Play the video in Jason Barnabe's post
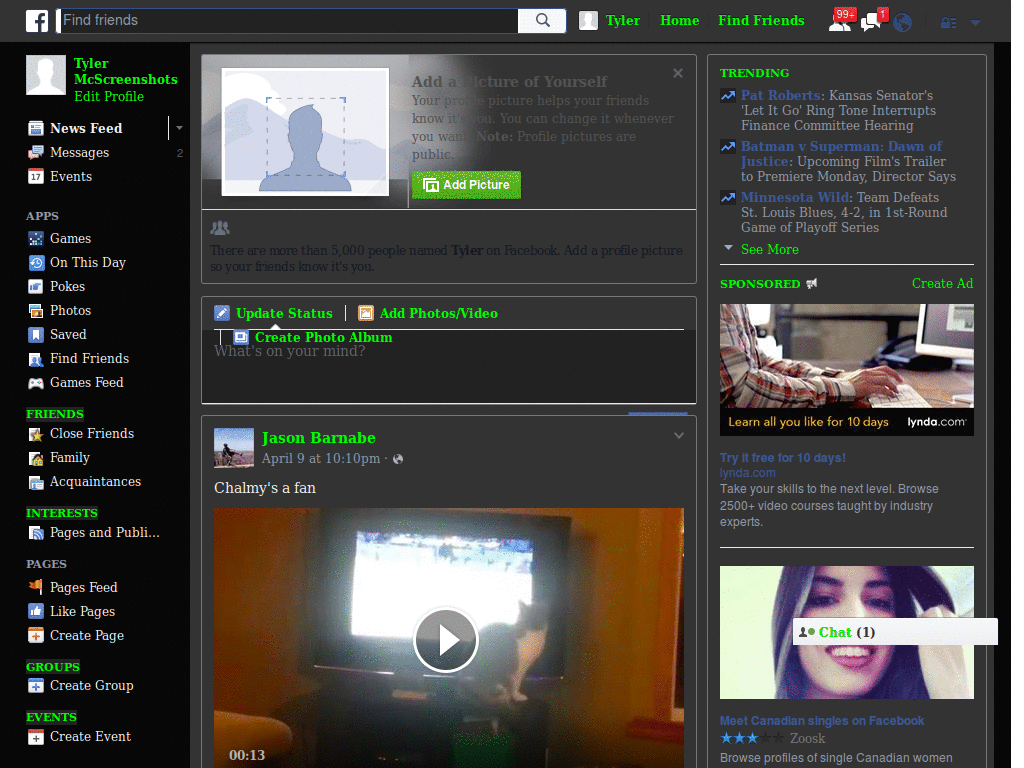 point(445,640)
